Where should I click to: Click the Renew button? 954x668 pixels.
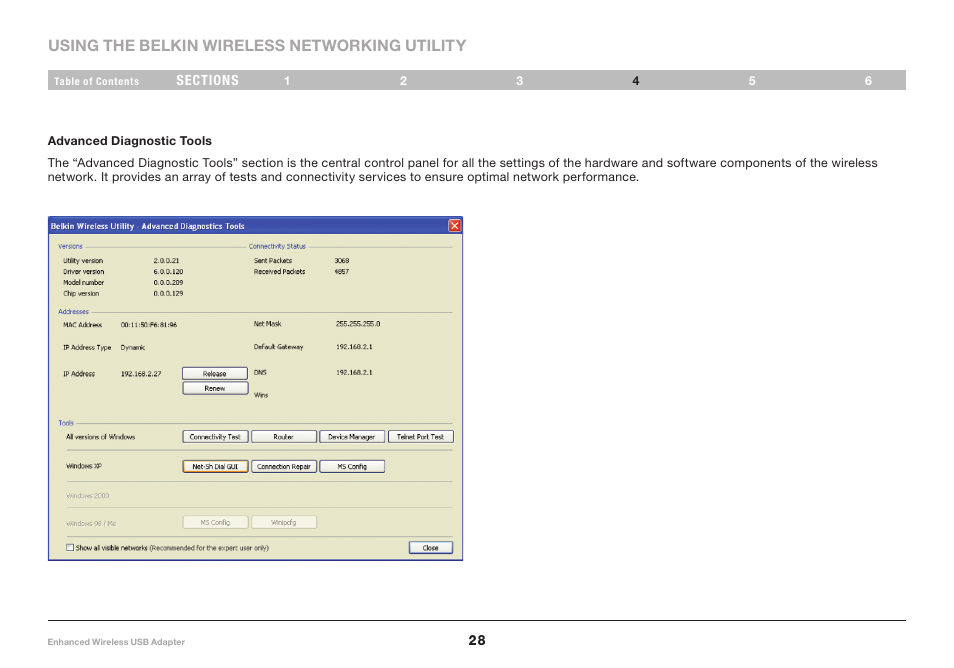click(215, 388)
